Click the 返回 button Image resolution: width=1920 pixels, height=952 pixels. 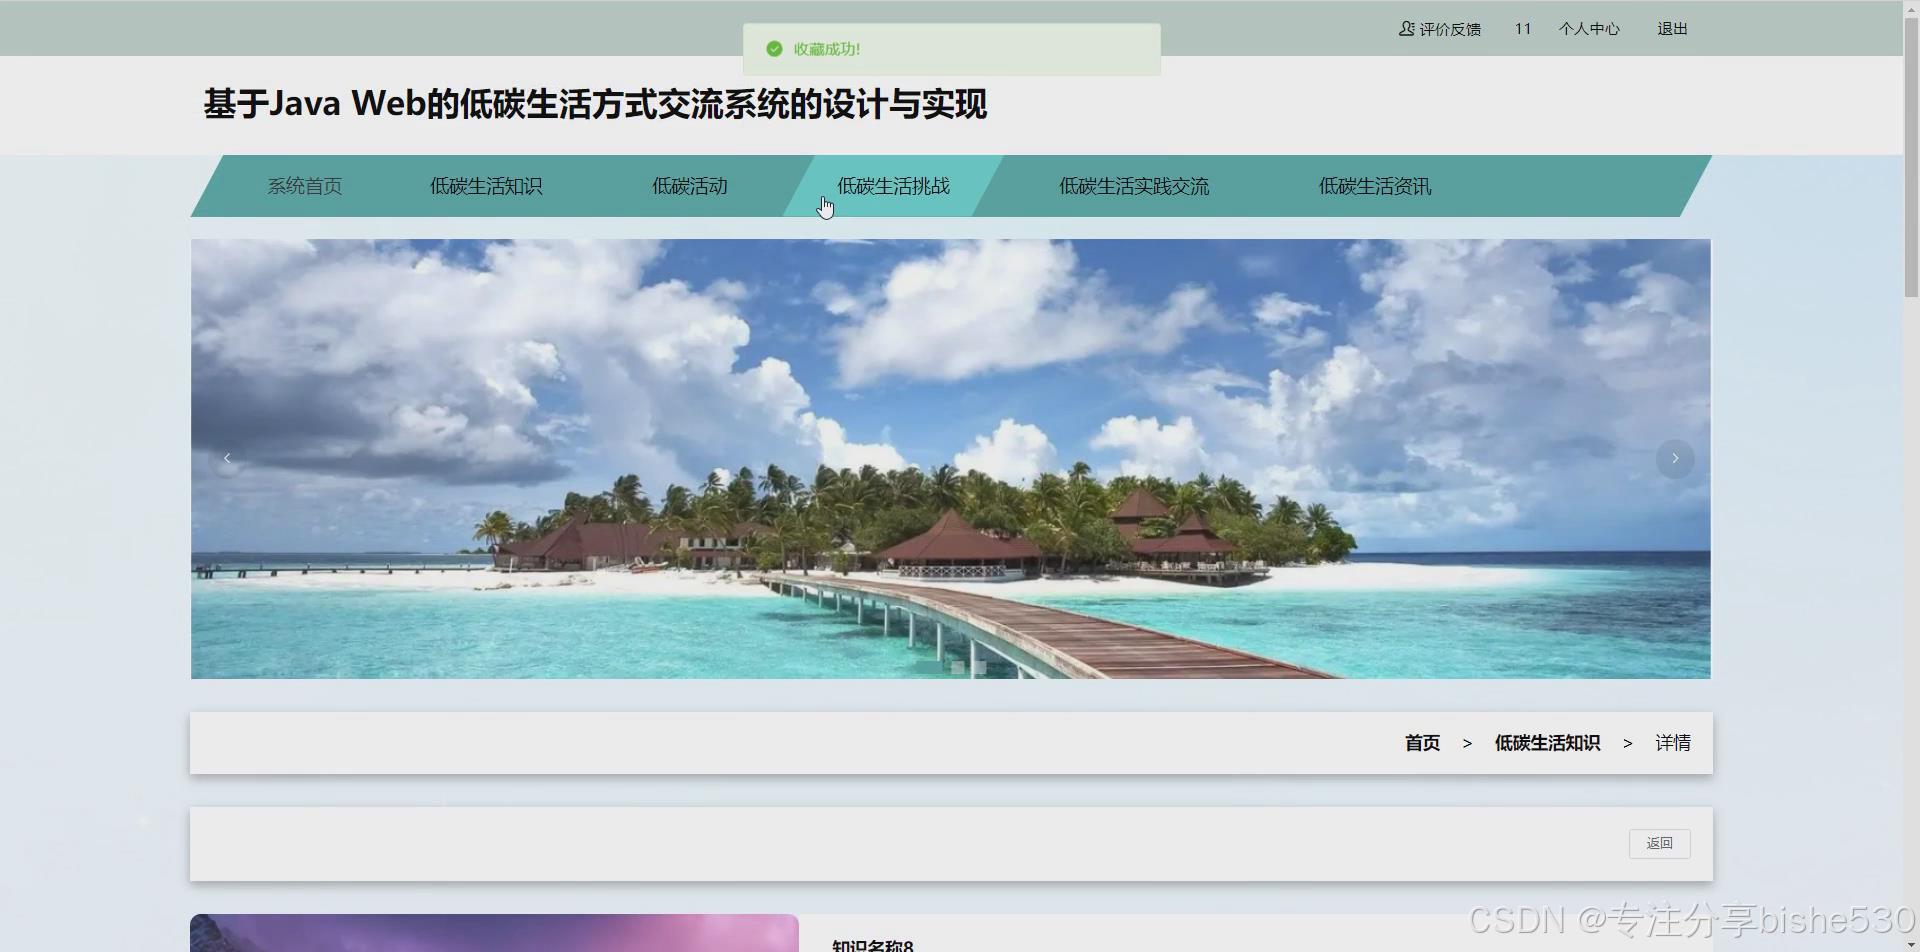point(1659,843)
